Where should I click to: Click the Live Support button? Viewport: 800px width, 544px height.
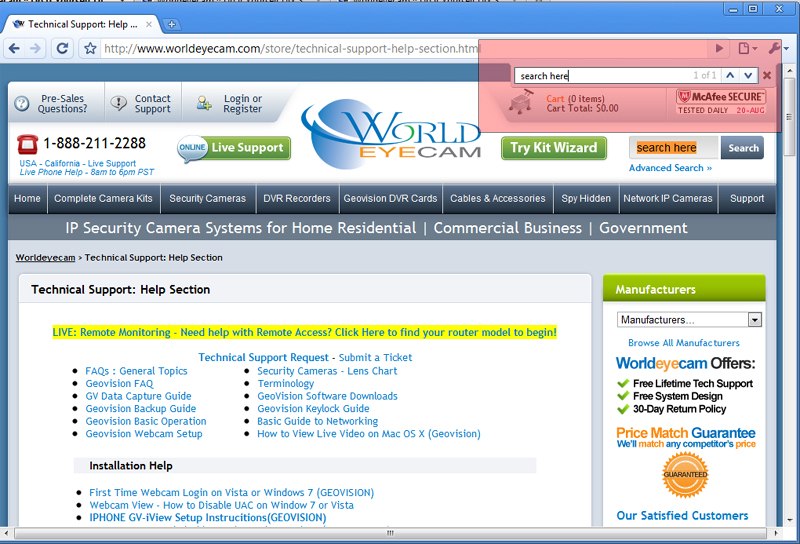[x=234, y=148]
